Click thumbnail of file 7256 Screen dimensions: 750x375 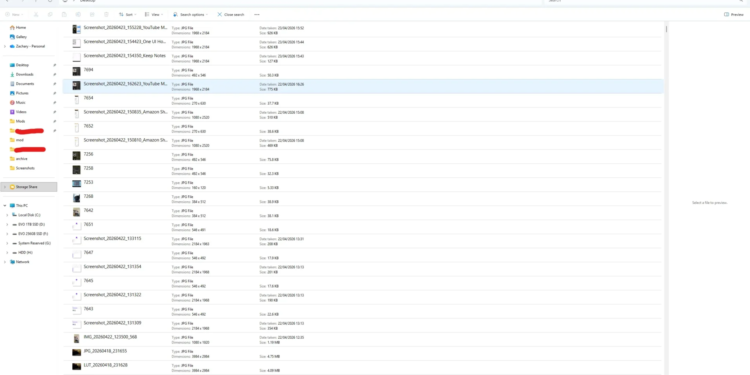[x=76, y=156]
